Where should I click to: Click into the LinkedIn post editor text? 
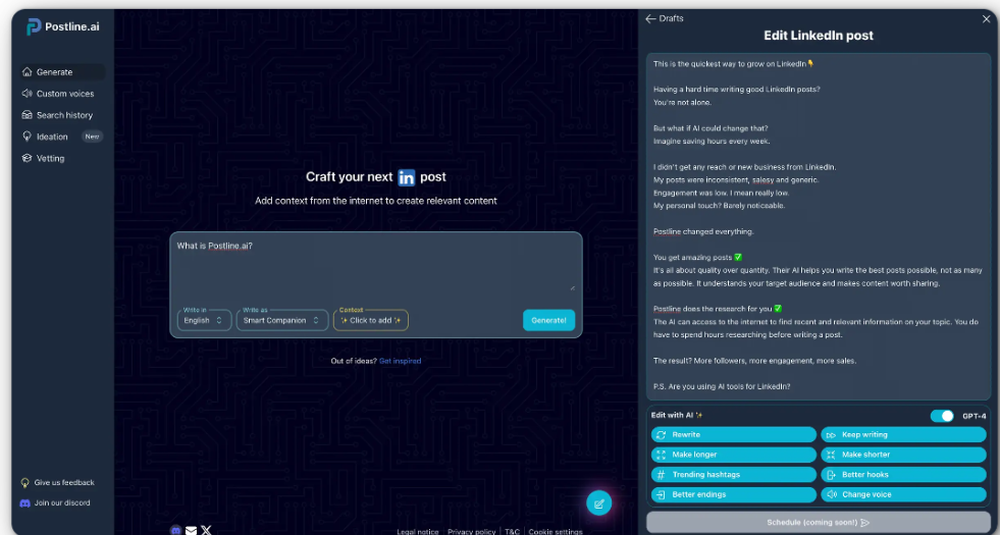(x=818, y=226)
